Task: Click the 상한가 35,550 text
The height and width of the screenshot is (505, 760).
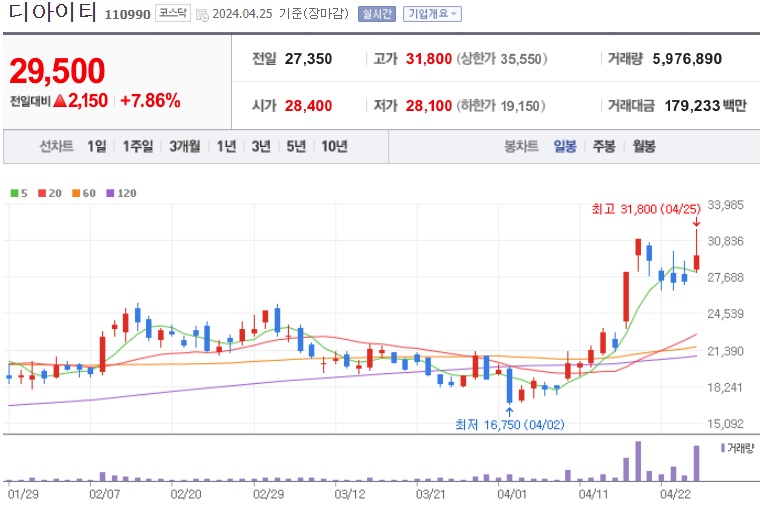Action: pos(502,59)
